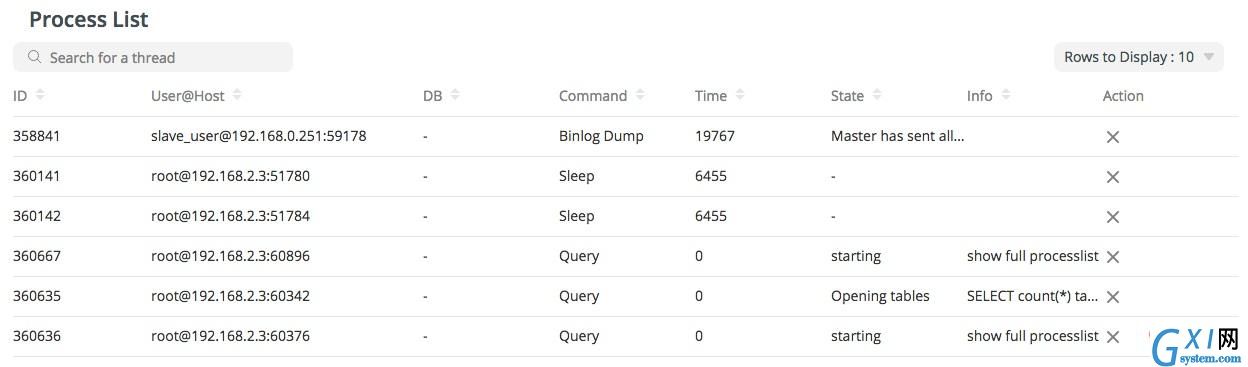Sort by User@Host column arrows

coord(237,95)
